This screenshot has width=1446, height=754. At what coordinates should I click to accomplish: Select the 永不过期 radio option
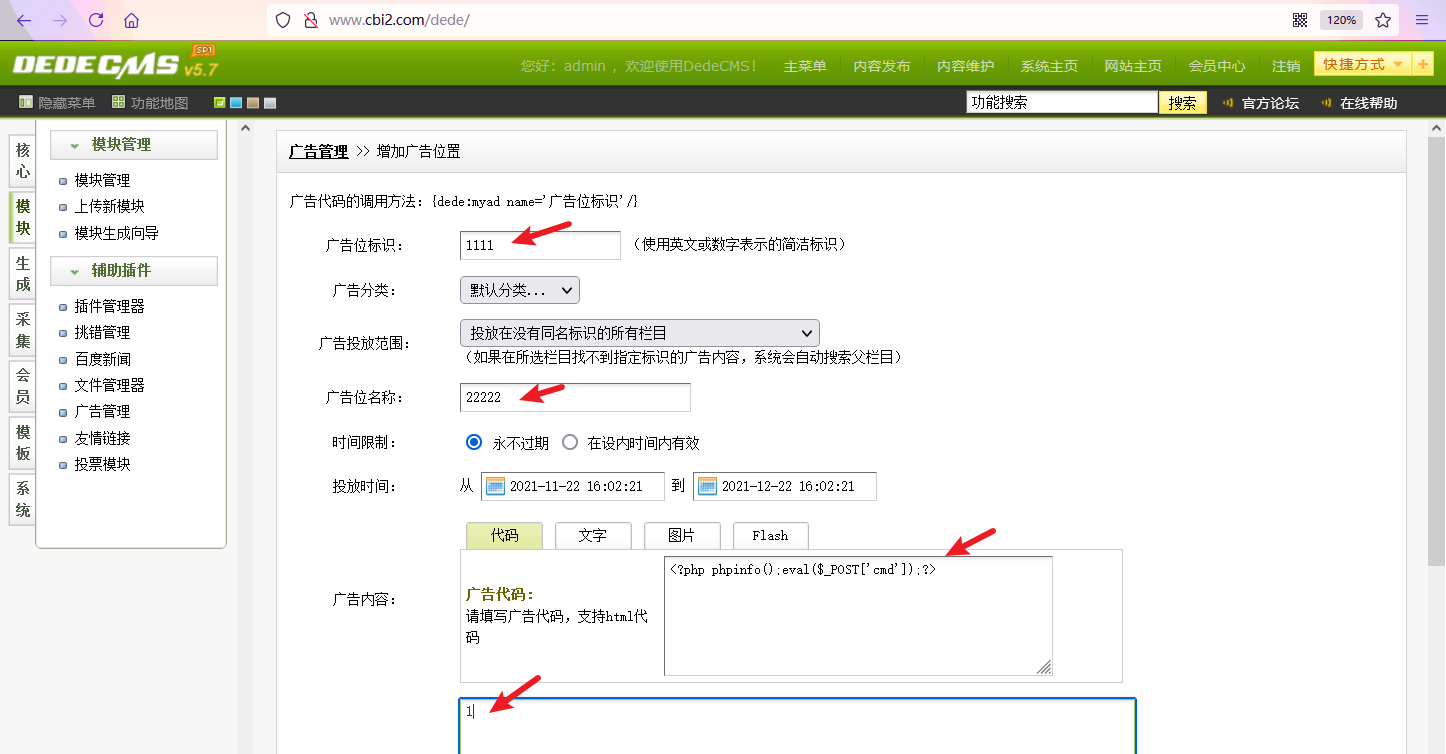[x=474, y=442]
